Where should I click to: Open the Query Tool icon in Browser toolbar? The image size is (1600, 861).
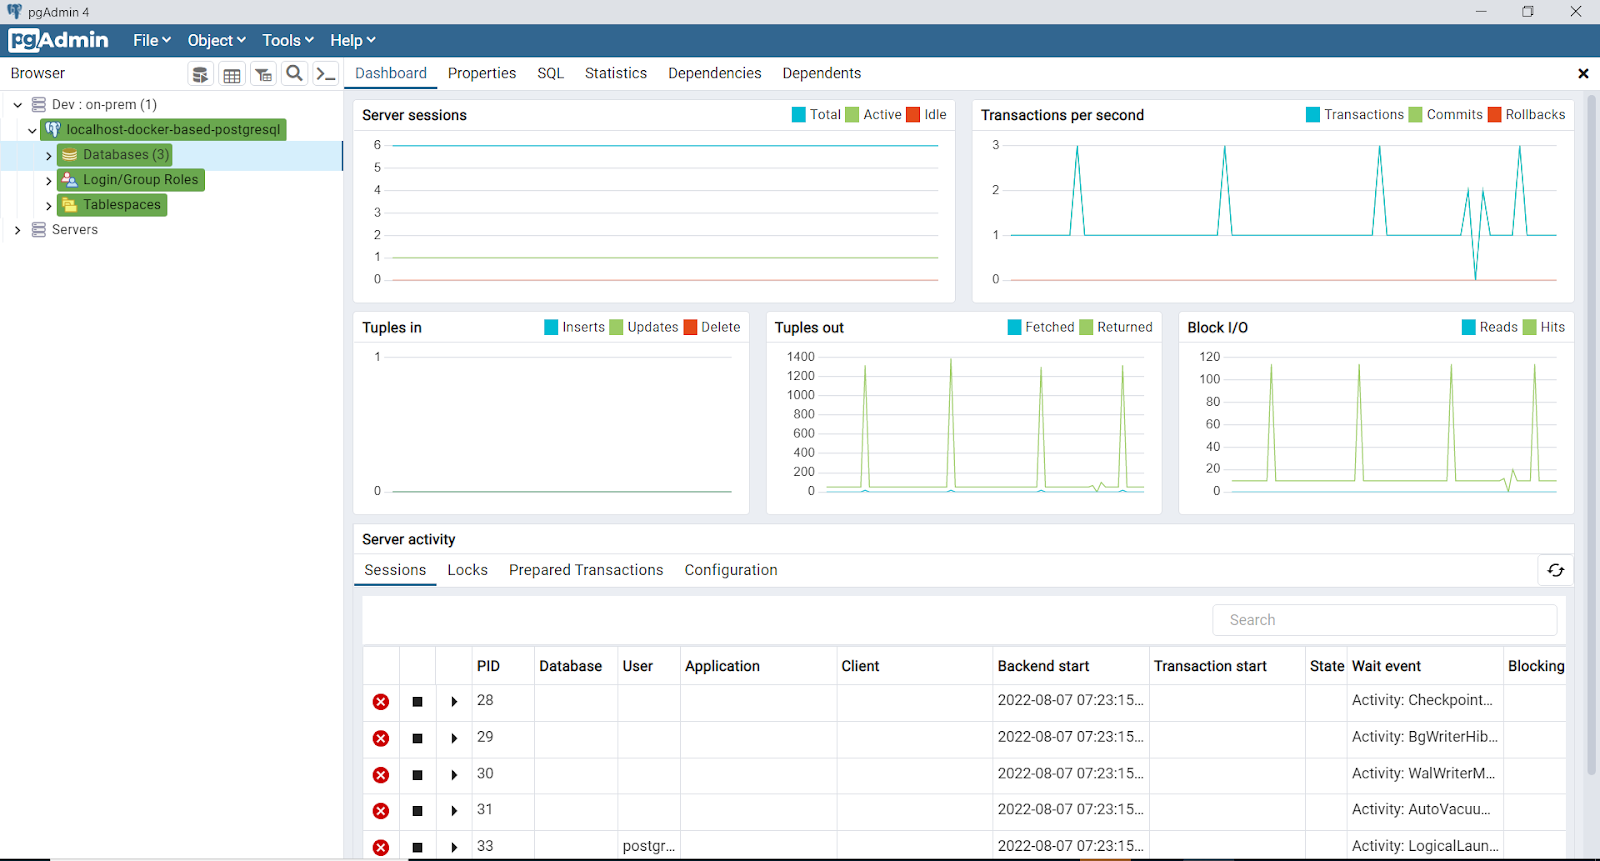pos(200,74)
